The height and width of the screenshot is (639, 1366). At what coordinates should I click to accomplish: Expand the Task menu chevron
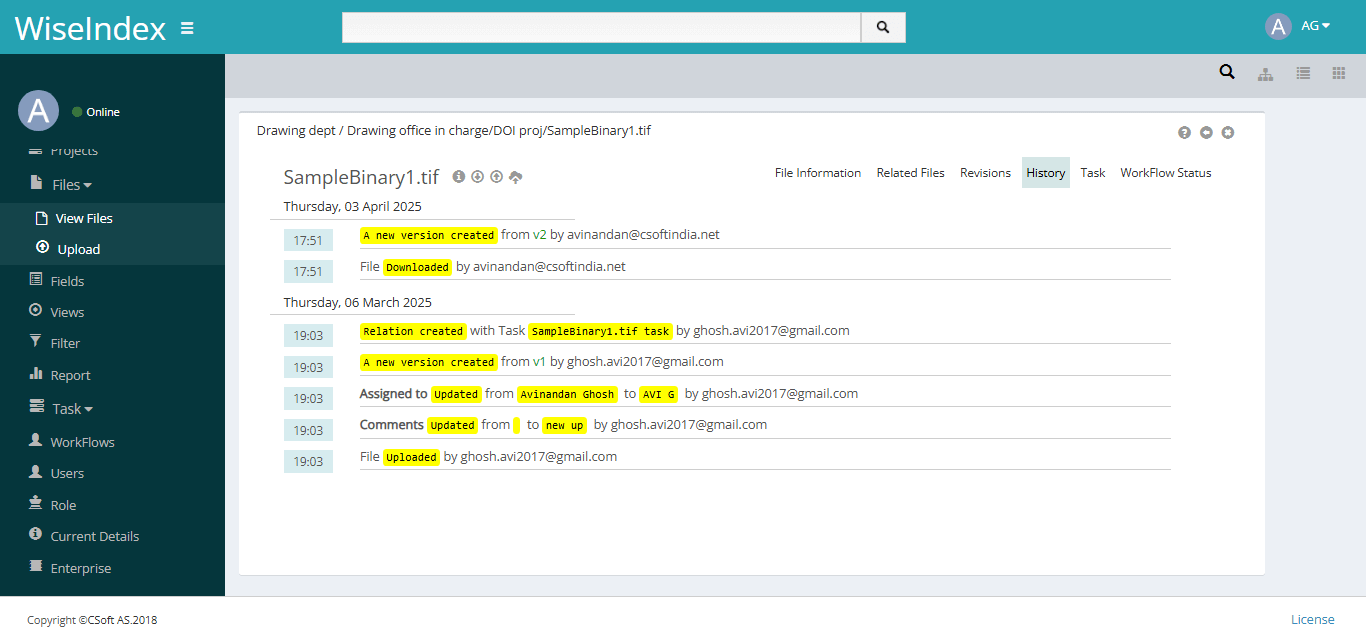(86, 409)
